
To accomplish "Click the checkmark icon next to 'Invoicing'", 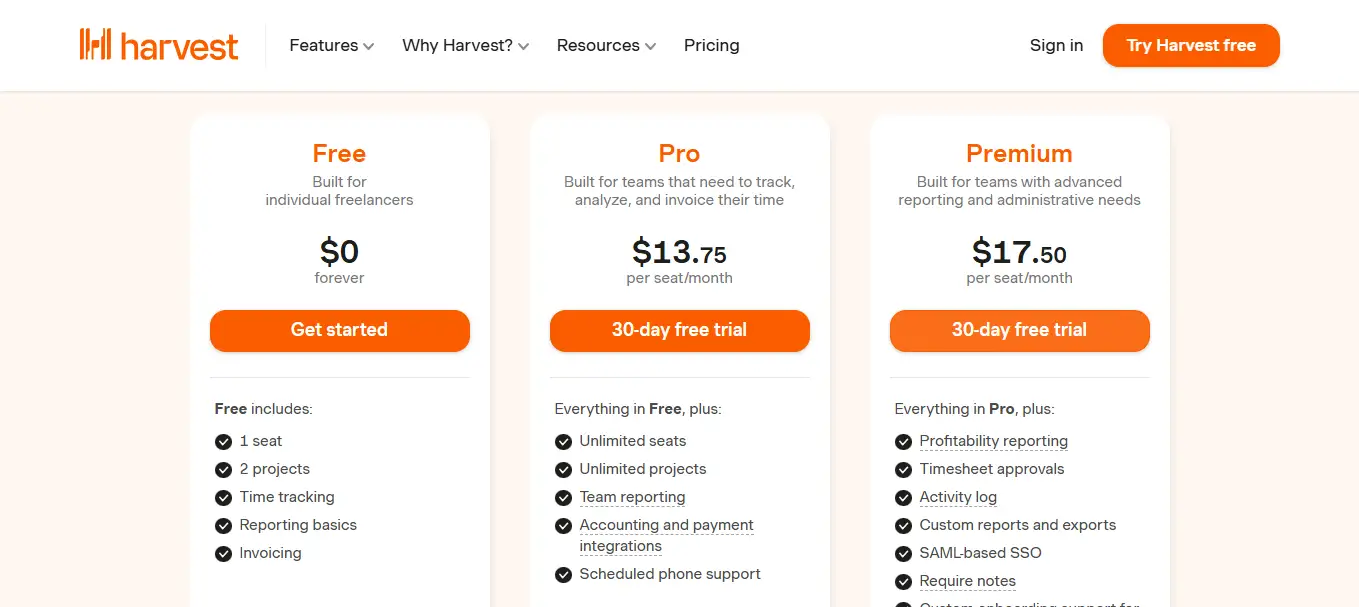I will click(223, 553).
